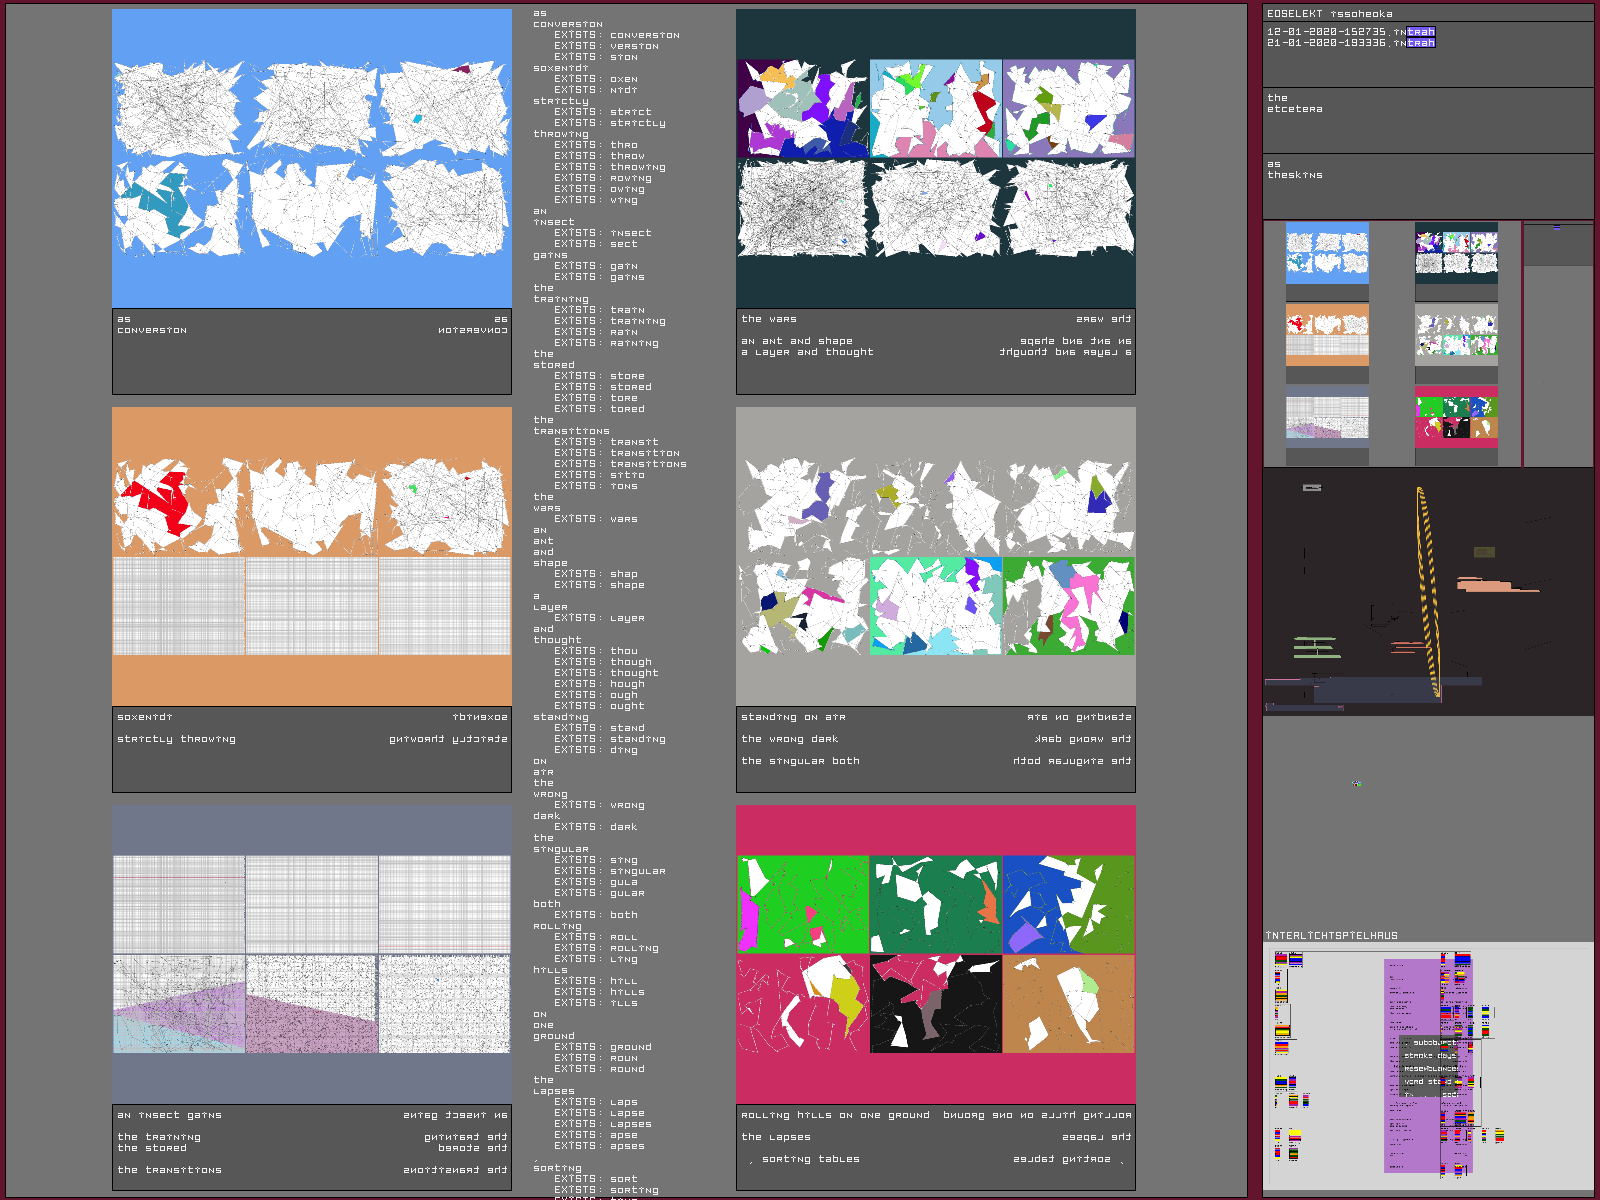Click the 'the wars' caption text
The image size is (1600, 1200).
[x=769, y=319]
